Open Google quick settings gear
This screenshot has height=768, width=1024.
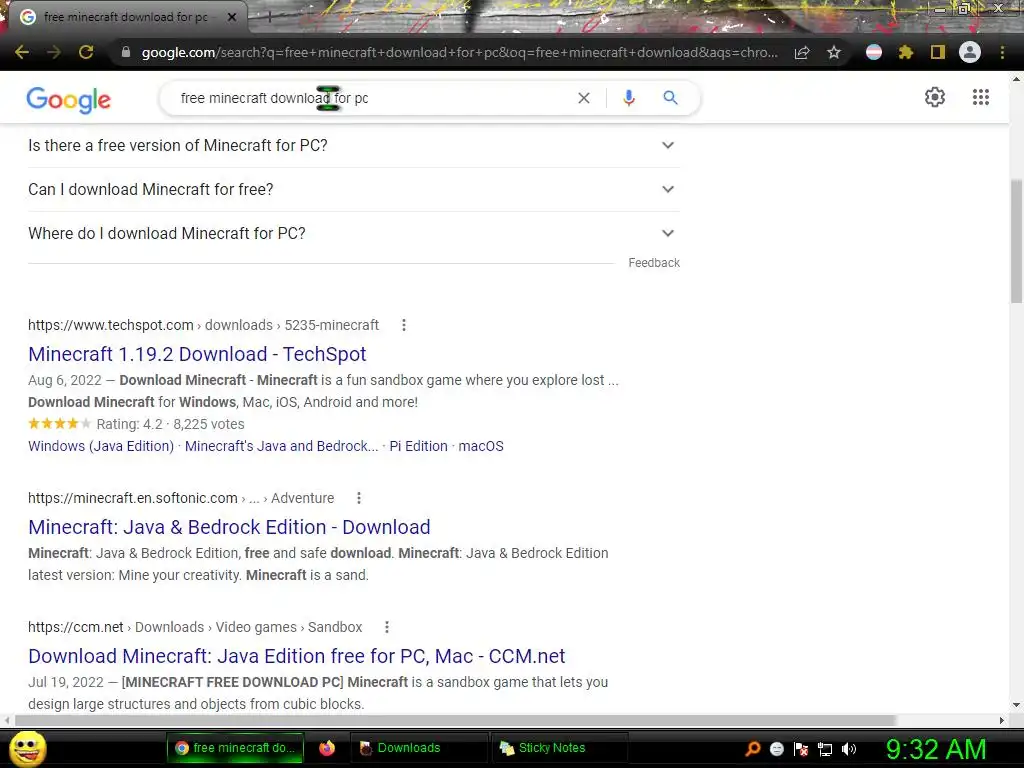click(x=935, y=97)
